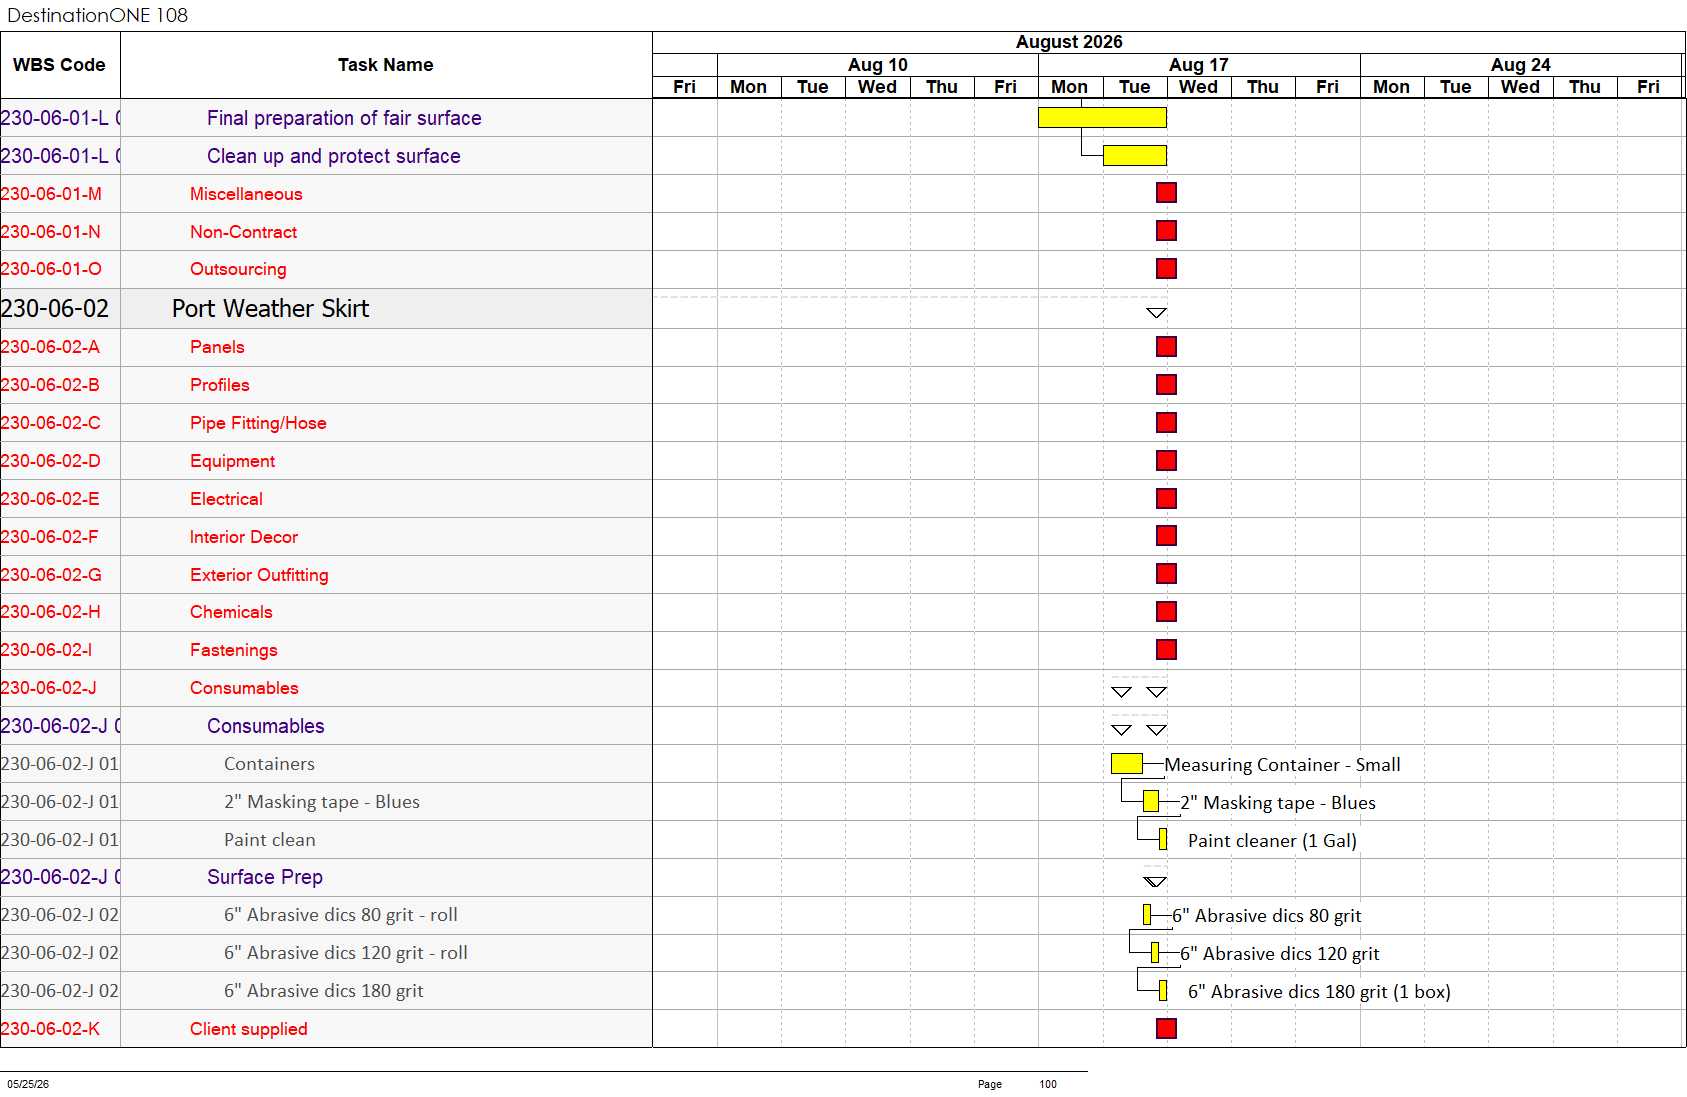Click the Surface Prep summary triangle marker
Image resolution: width=1687 pixels, height=1097 pixels.
coord(1155,882)
